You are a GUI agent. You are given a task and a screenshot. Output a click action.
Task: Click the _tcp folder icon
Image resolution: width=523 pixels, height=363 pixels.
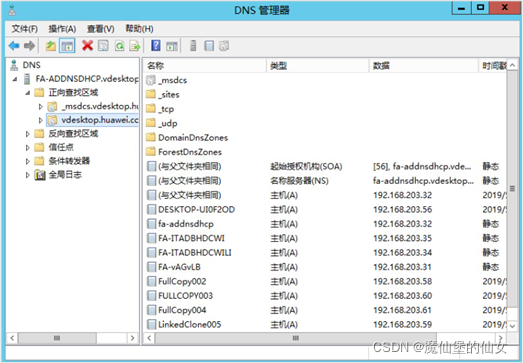[x=151, y=109]
